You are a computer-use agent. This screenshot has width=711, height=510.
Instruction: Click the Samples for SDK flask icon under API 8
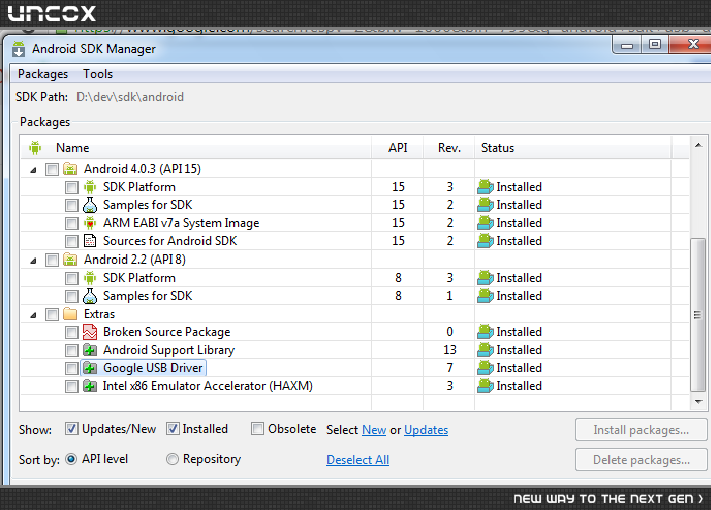(x=90, y=296)
